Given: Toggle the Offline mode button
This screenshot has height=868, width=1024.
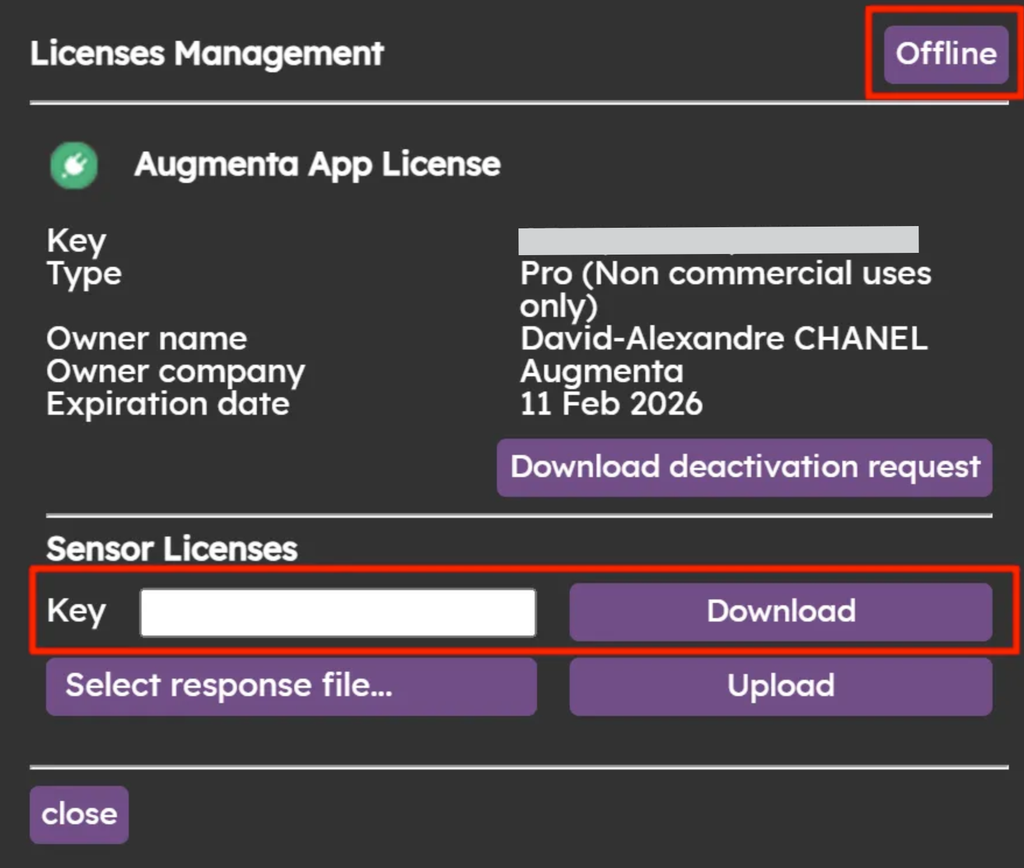Looking at the screenshot, I should click(945, 54).
